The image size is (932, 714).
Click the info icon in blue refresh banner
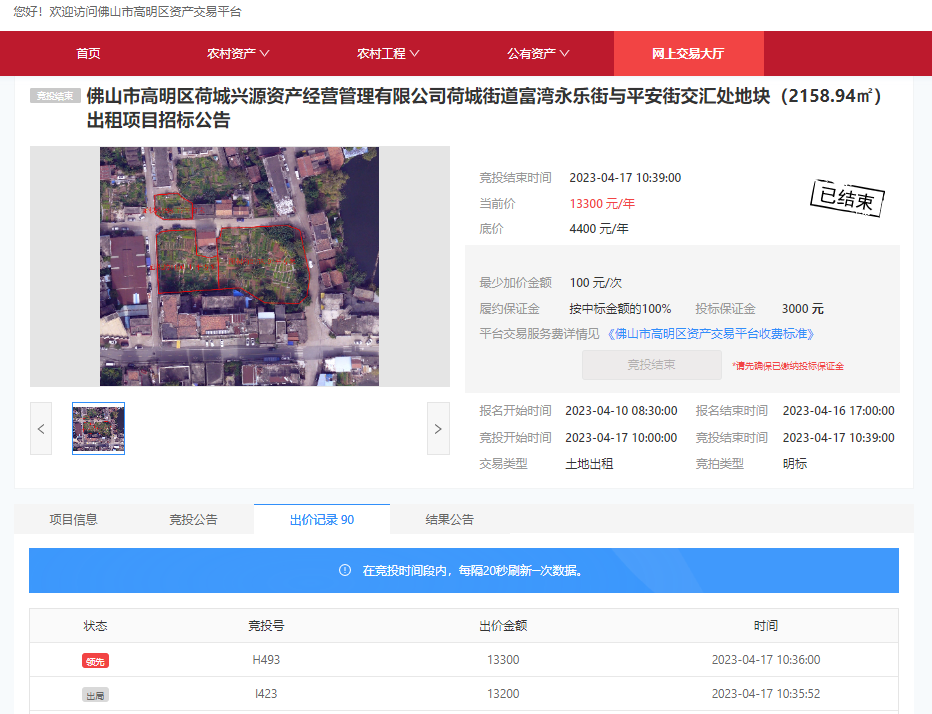345,571
